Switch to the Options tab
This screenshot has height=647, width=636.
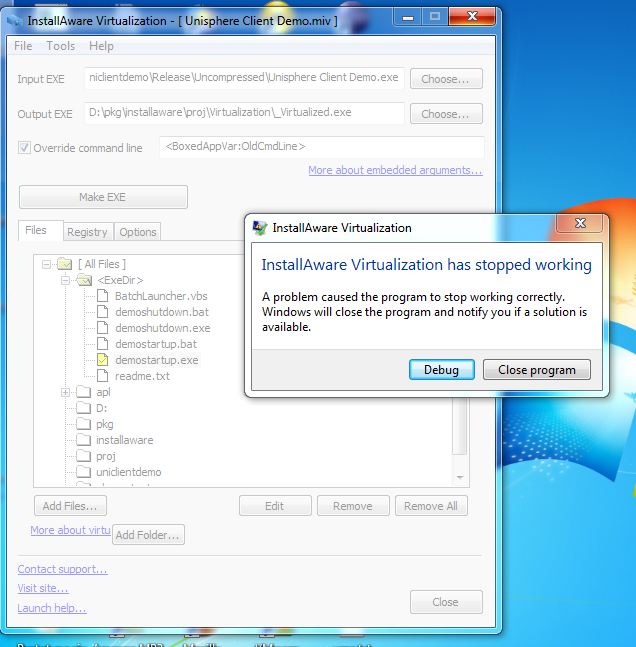pos(137,232)
